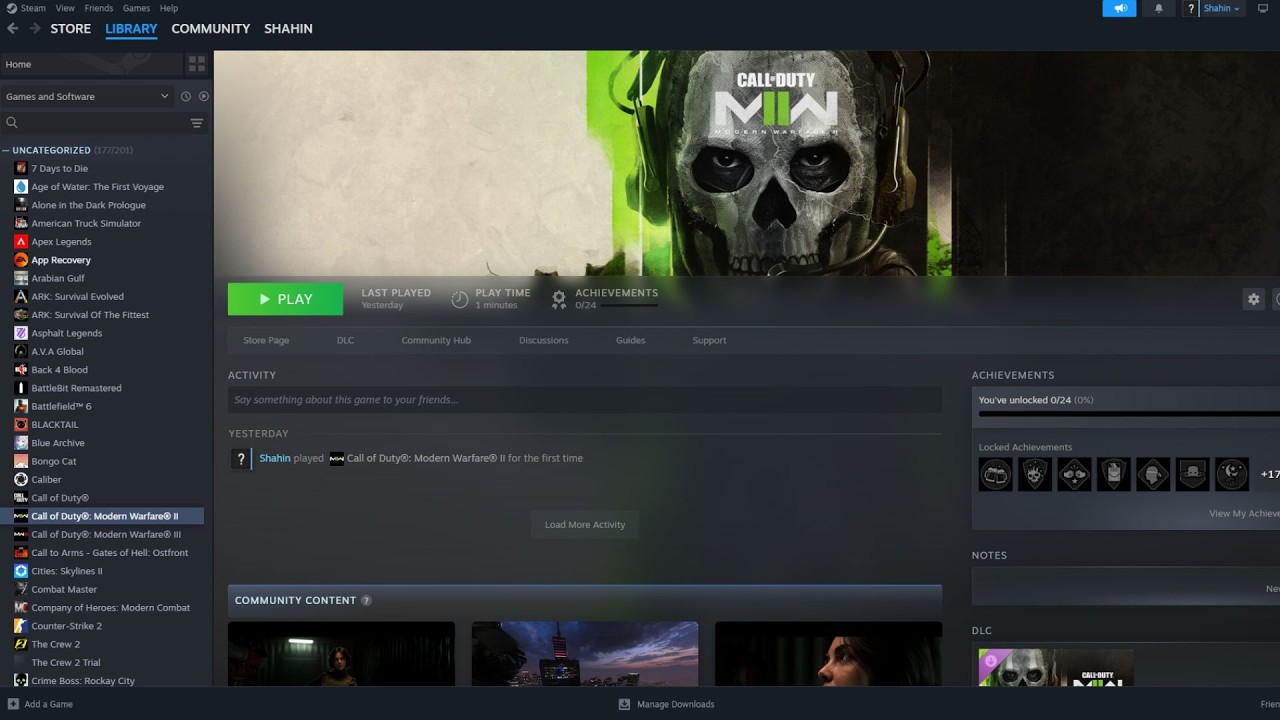This screenshot has height=720, width=1280.
Task: Open the View menu
Action: (x=65, y=8)
